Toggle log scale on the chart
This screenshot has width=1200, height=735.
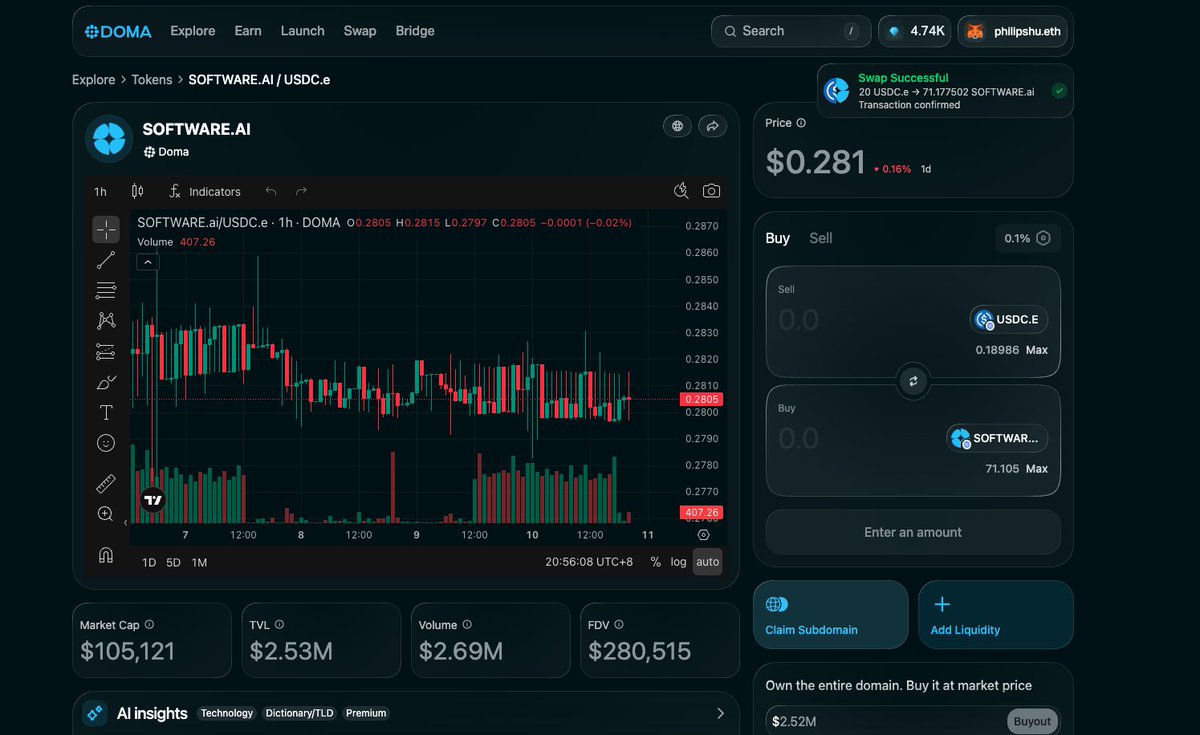679,562
